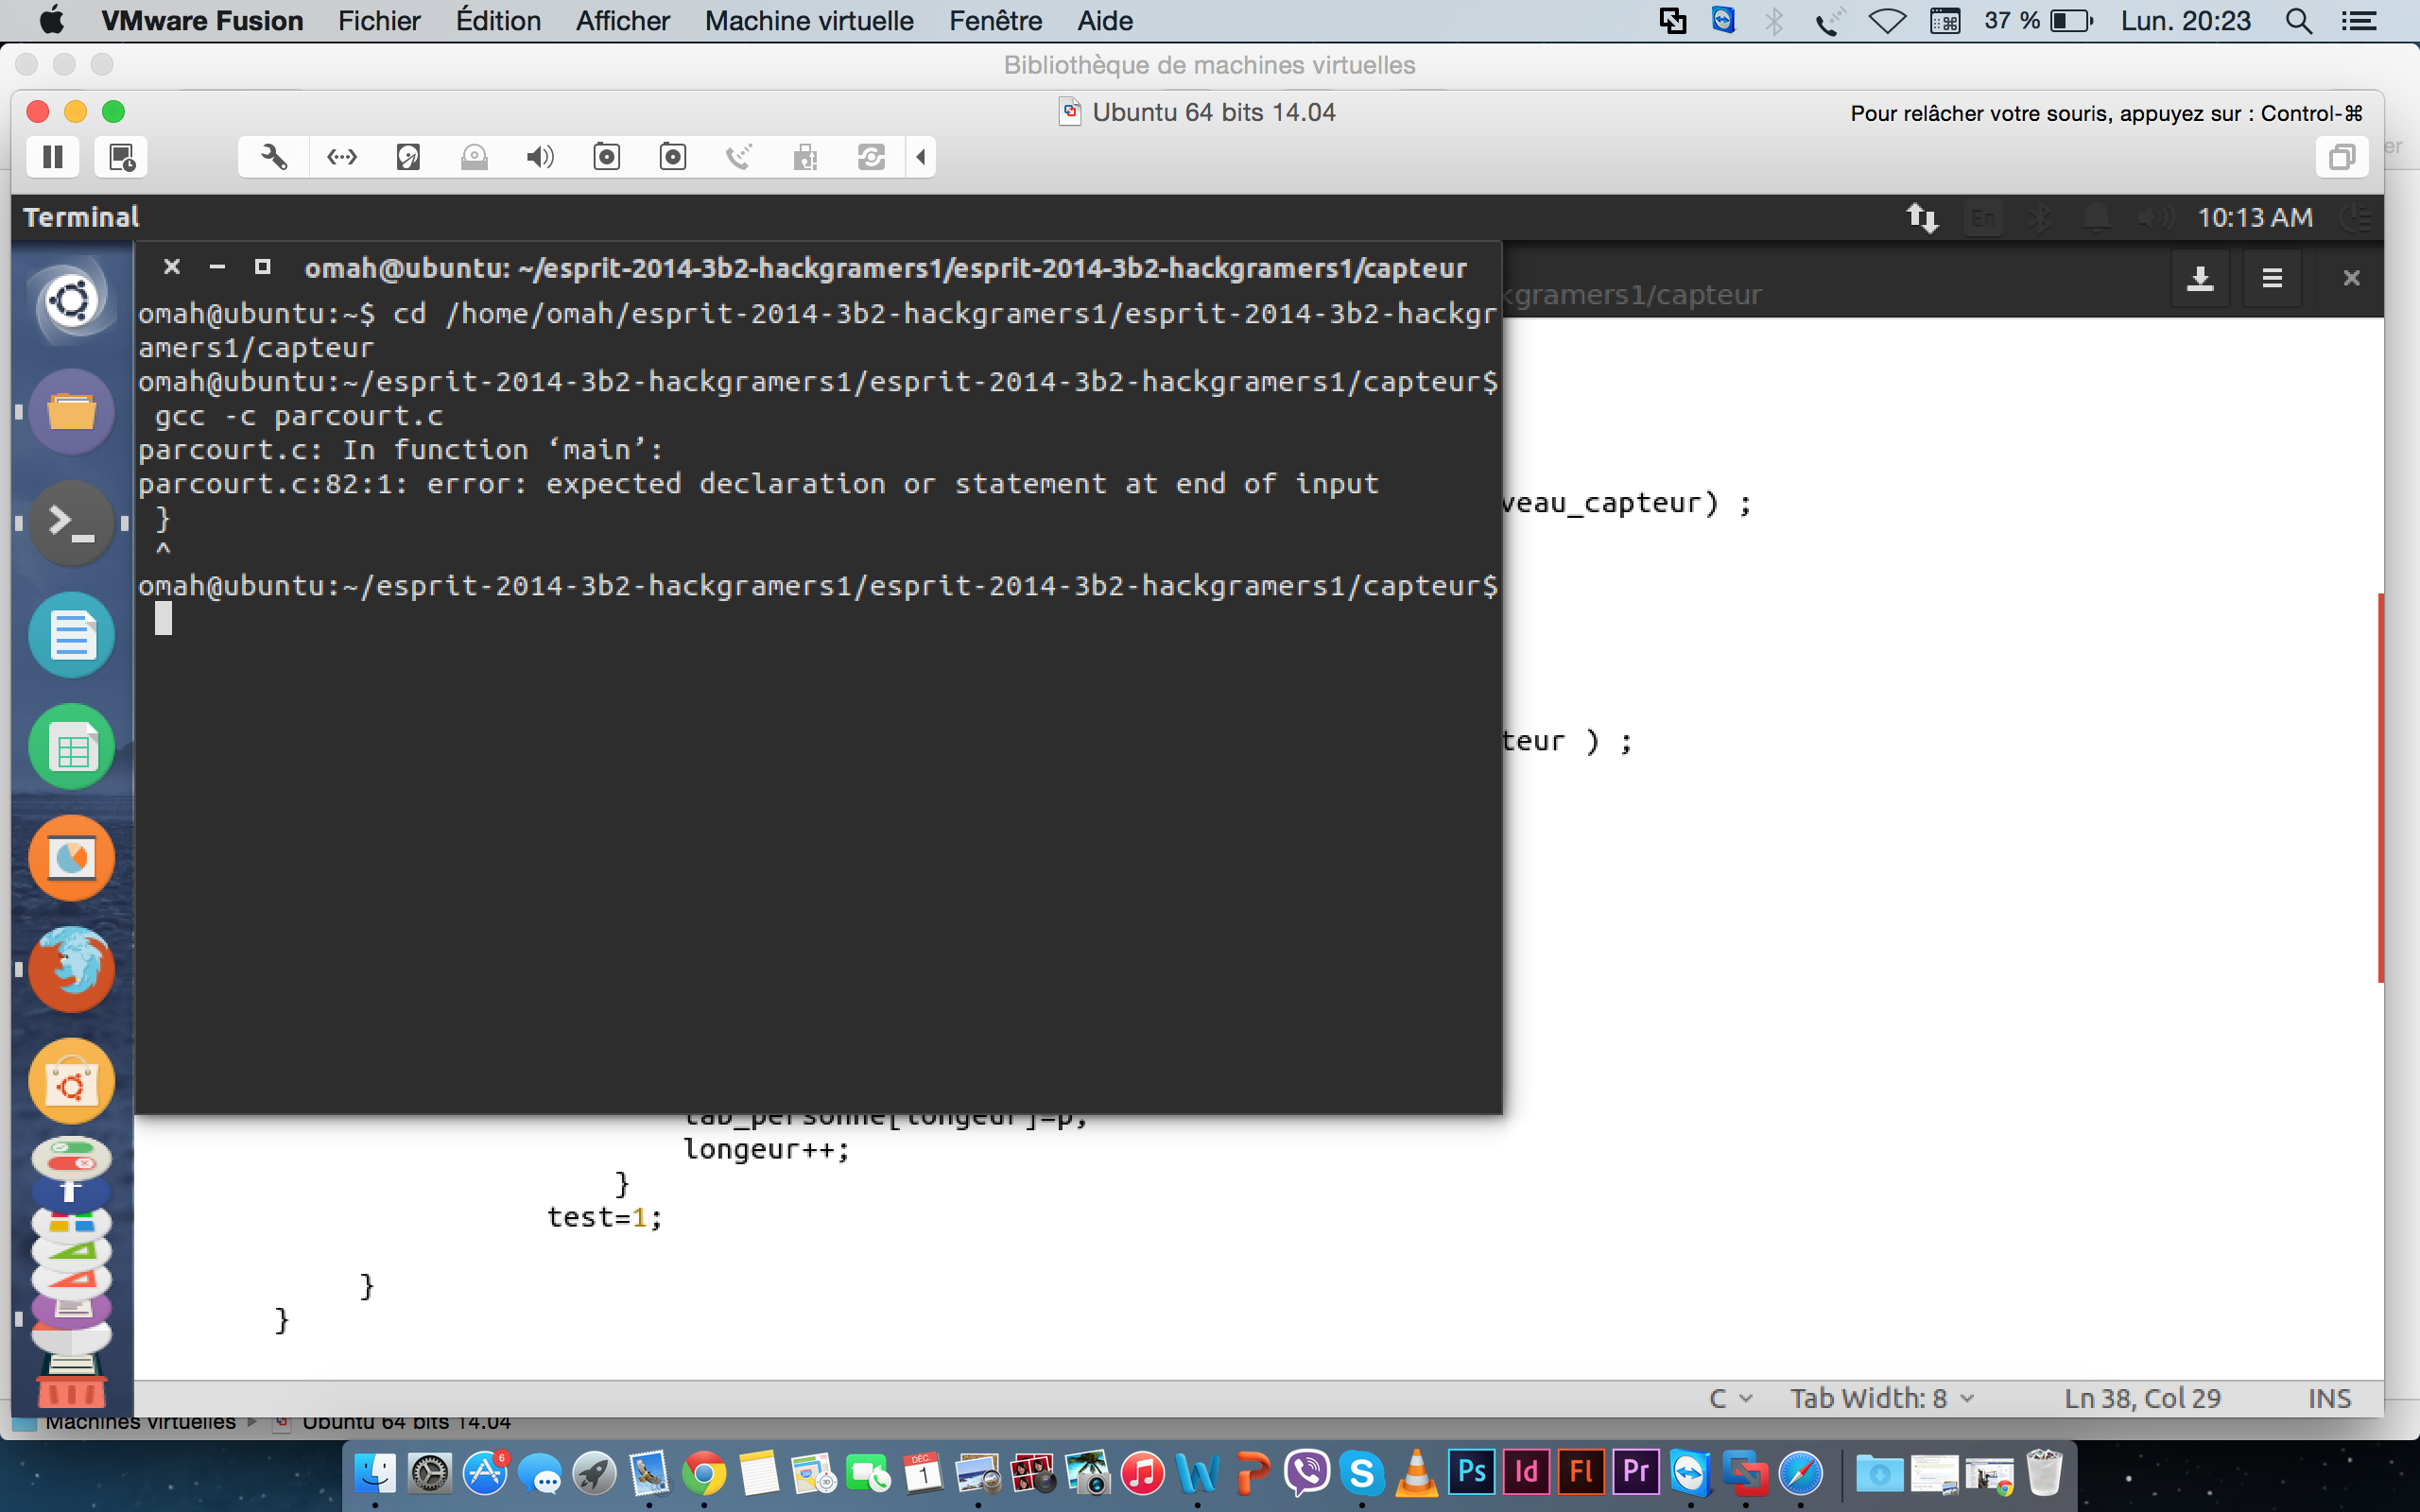Open Files manager in the Ubuntu launcher
This screenshot has width=2420, height=1512.
tap(71, 411)
